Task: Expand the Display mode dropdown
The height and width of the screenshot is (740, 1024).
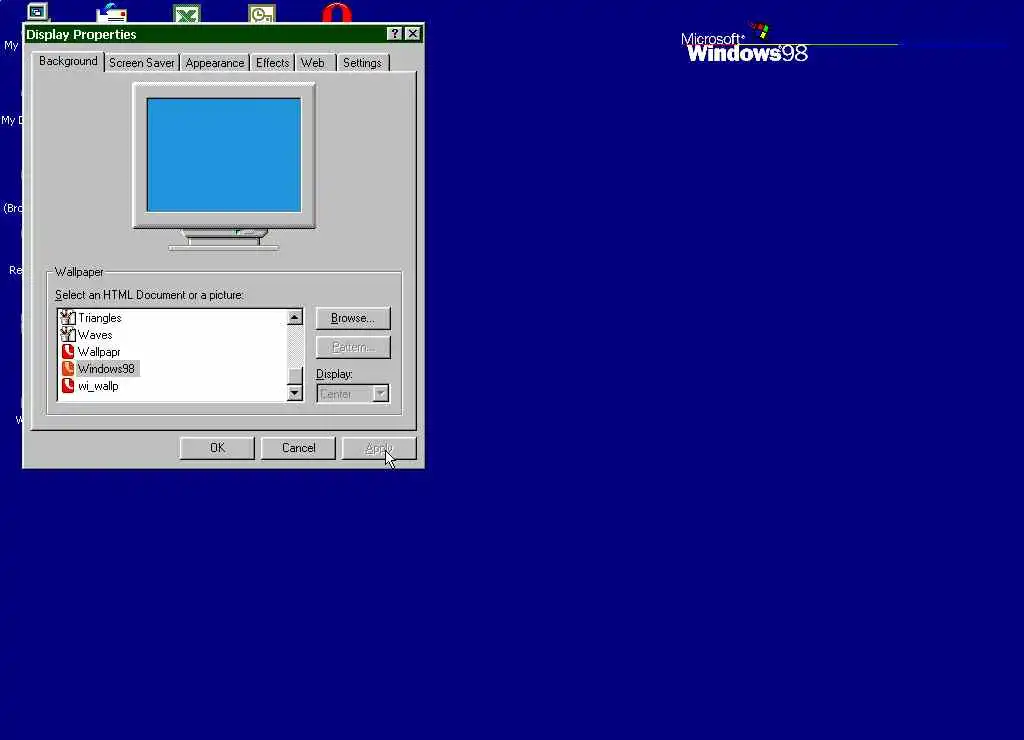Action: pyautogui.click(x=381, y=394)
